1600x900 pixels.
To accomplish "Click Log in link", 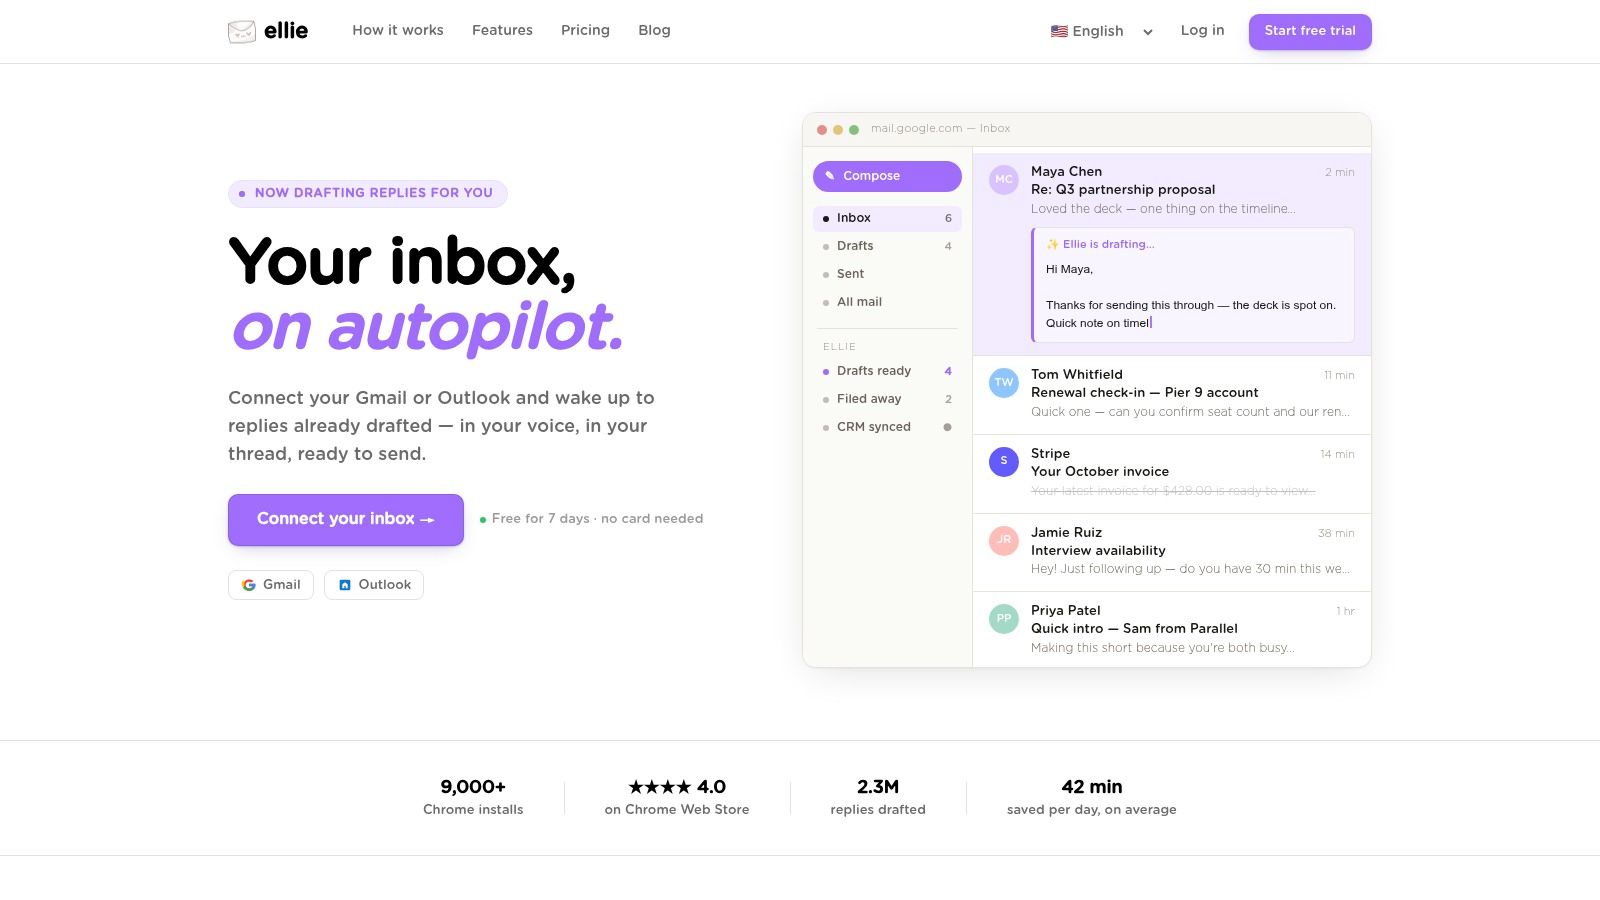I will point(1202,30).
